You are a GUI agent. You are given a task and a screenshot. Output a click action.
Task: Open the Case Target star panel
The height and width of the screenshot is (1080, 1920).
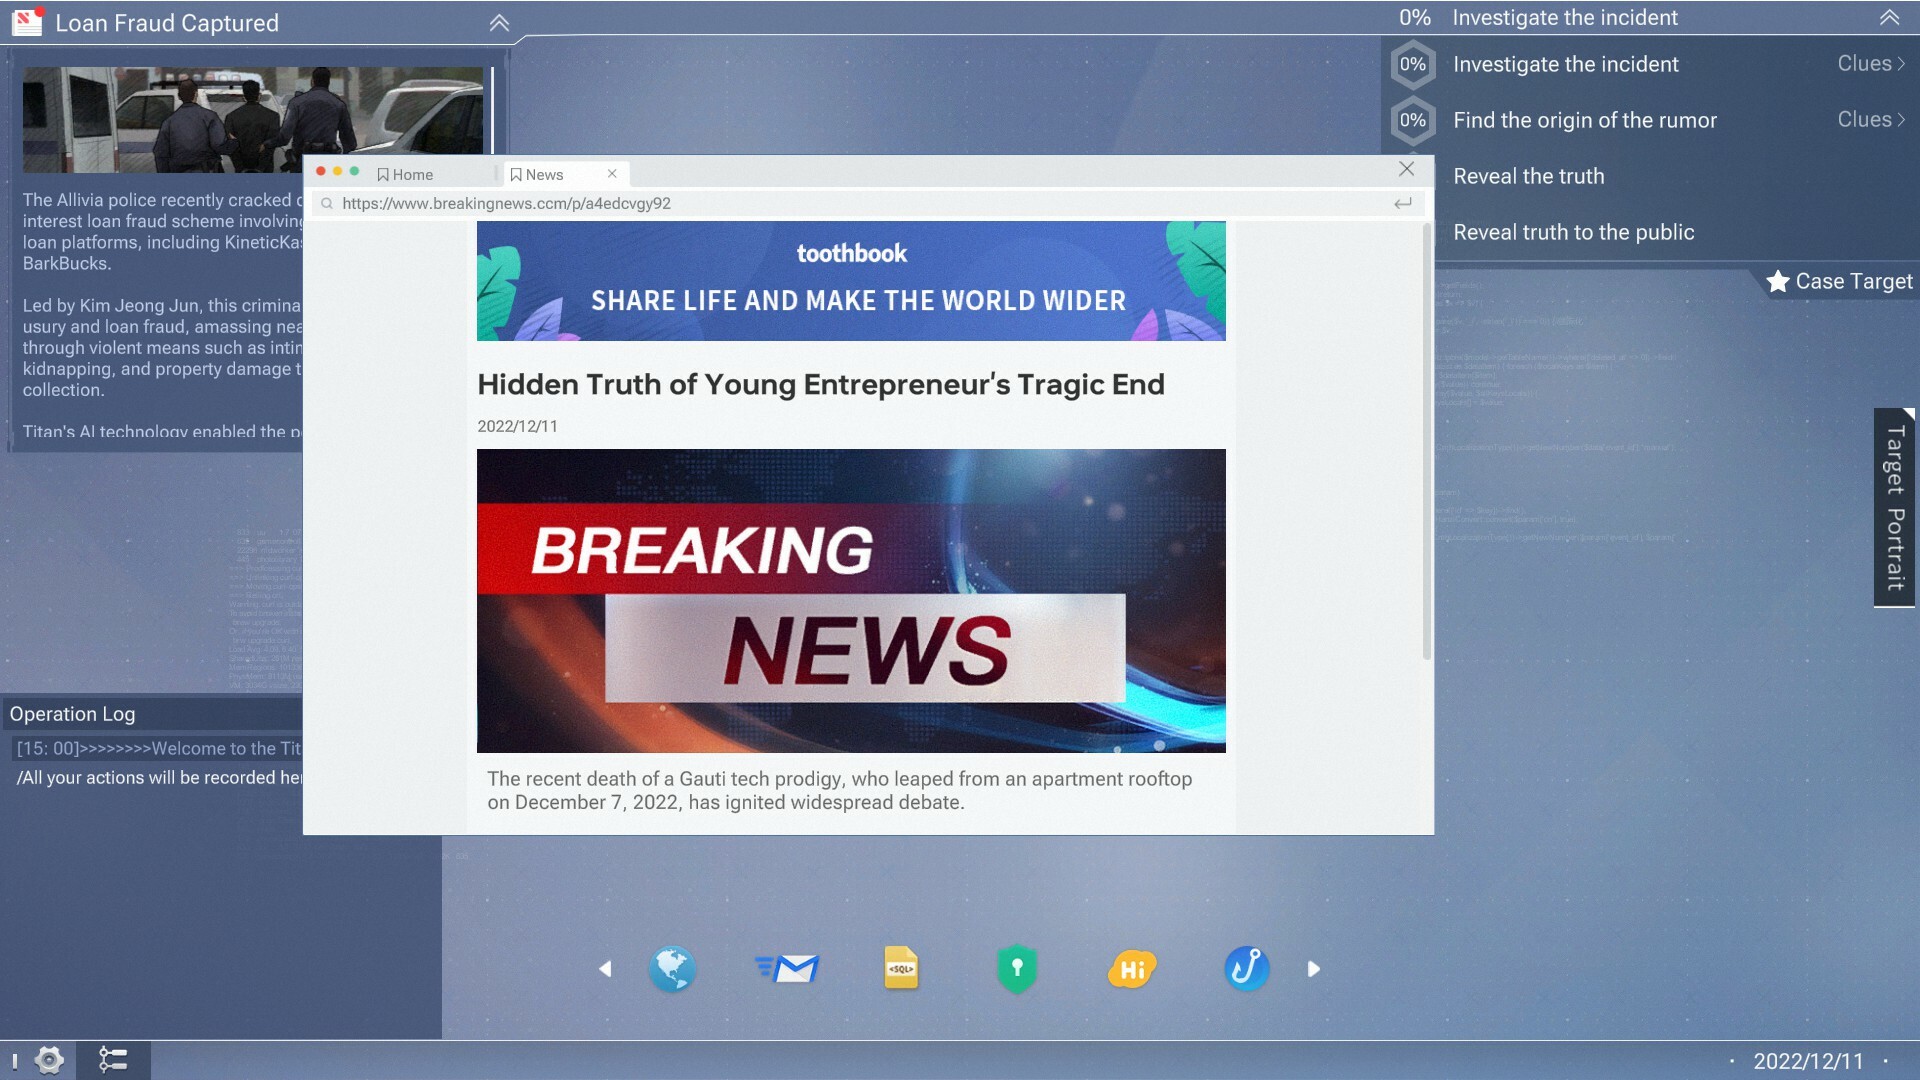coord(1841,281)
